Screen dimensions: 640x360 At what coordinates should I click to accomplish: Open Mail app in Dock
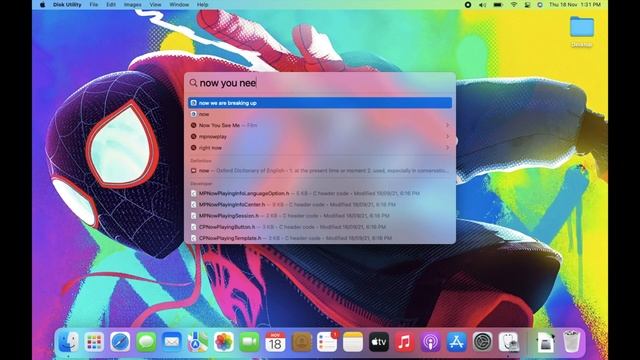pyautogui.click(x=172, y=342)
